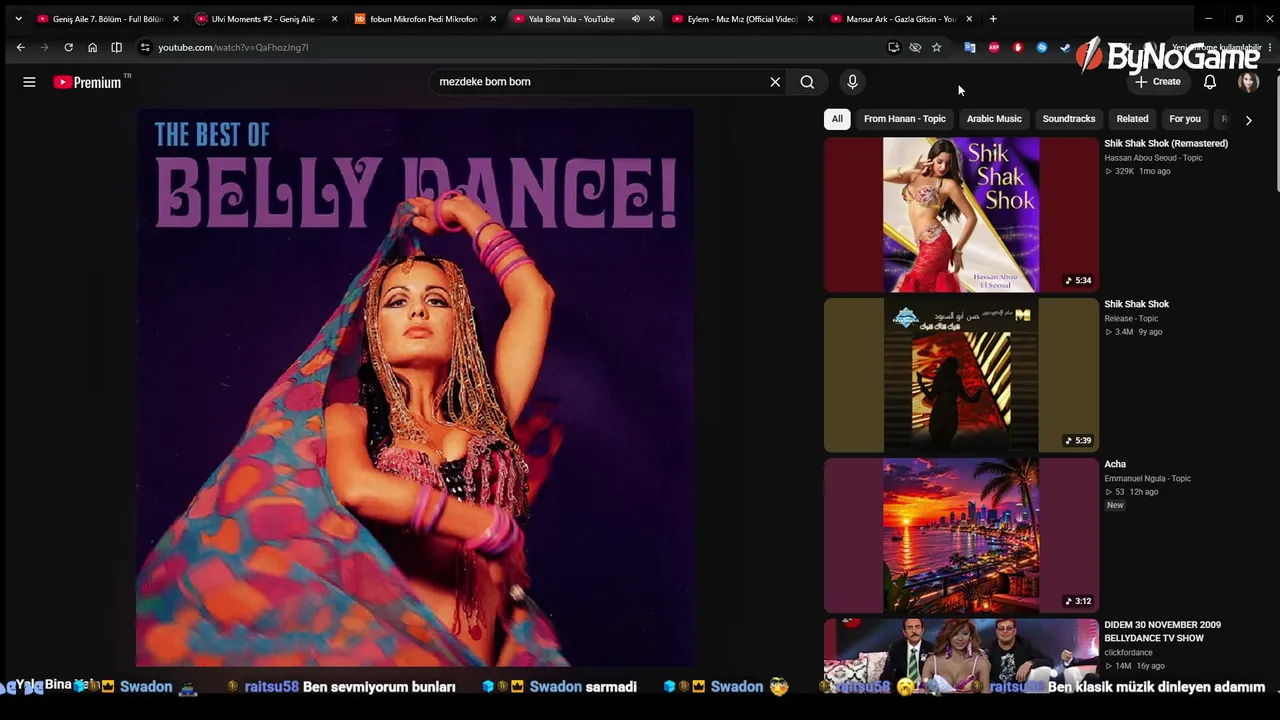Screen dimensions: 1280x720
Task: Close the Eylem - Mız Mız tab
Action: (x=810, y=19)
